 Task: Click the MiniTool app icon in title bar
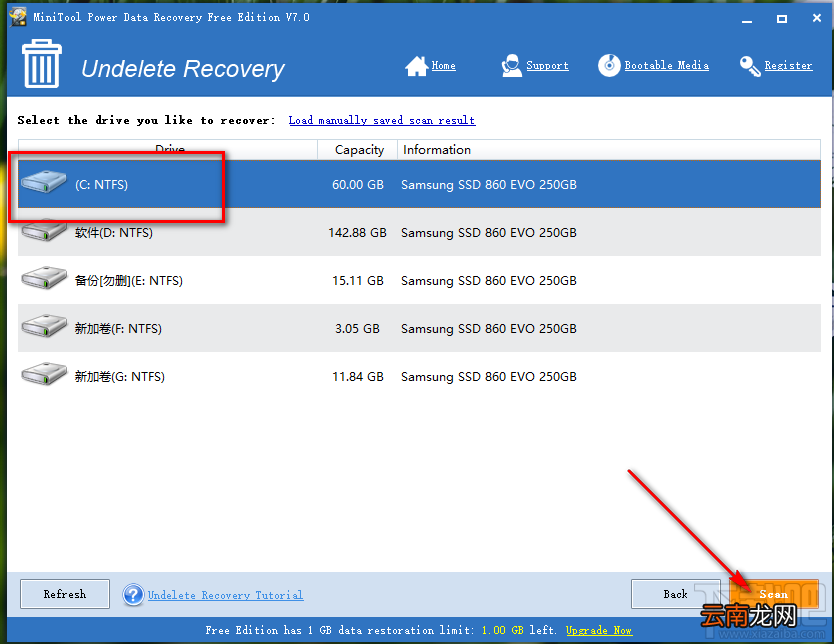coord(18,17)
